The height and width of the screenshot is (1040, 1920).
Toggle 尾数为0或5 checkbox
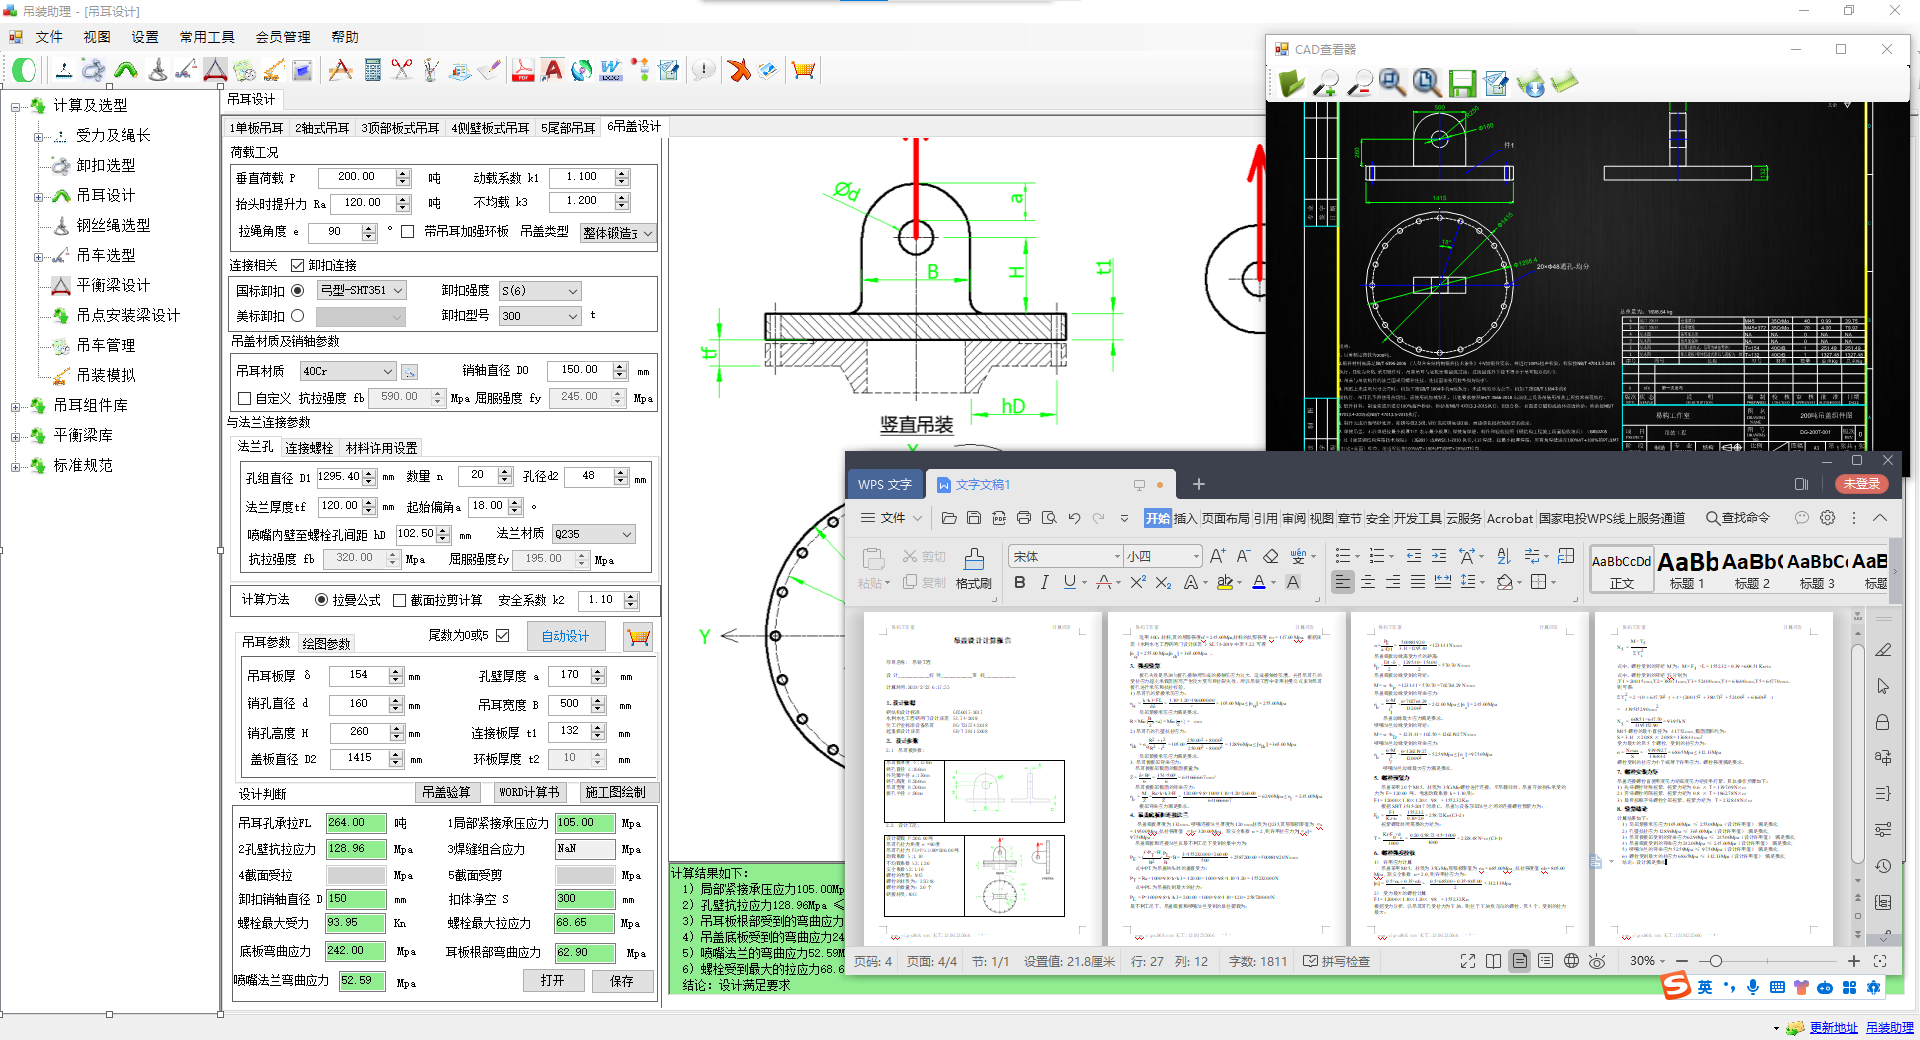coord(502,635)
